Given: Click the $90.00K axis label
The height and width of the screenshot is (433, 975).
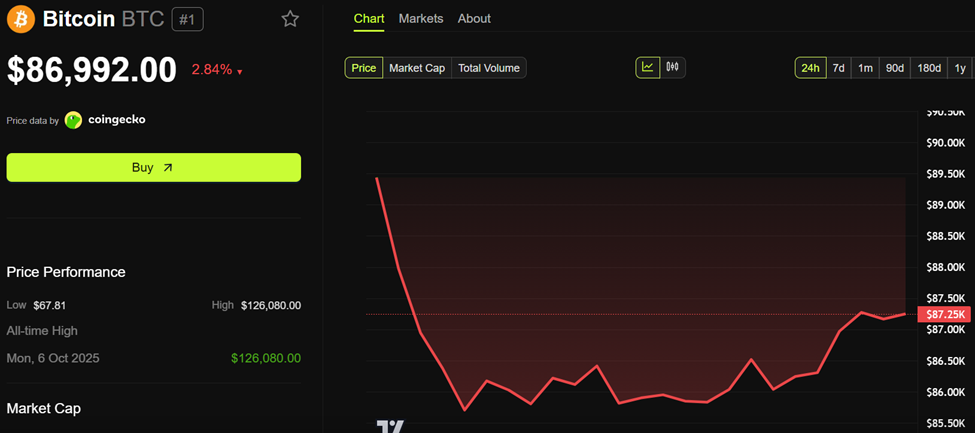Looking at the screenshot, I should (945, 143).
